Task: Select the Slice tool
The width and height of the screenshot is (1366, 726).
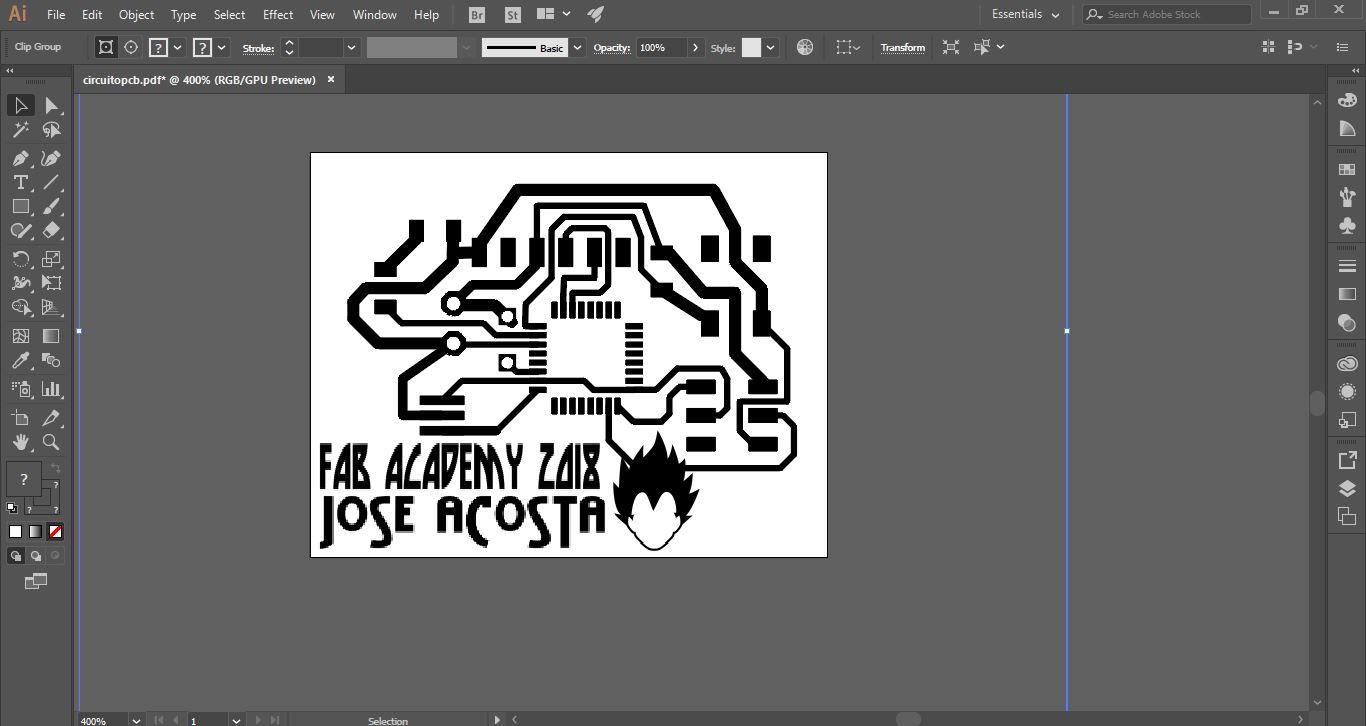Action: pyautogui.click(x=51, y=418)
